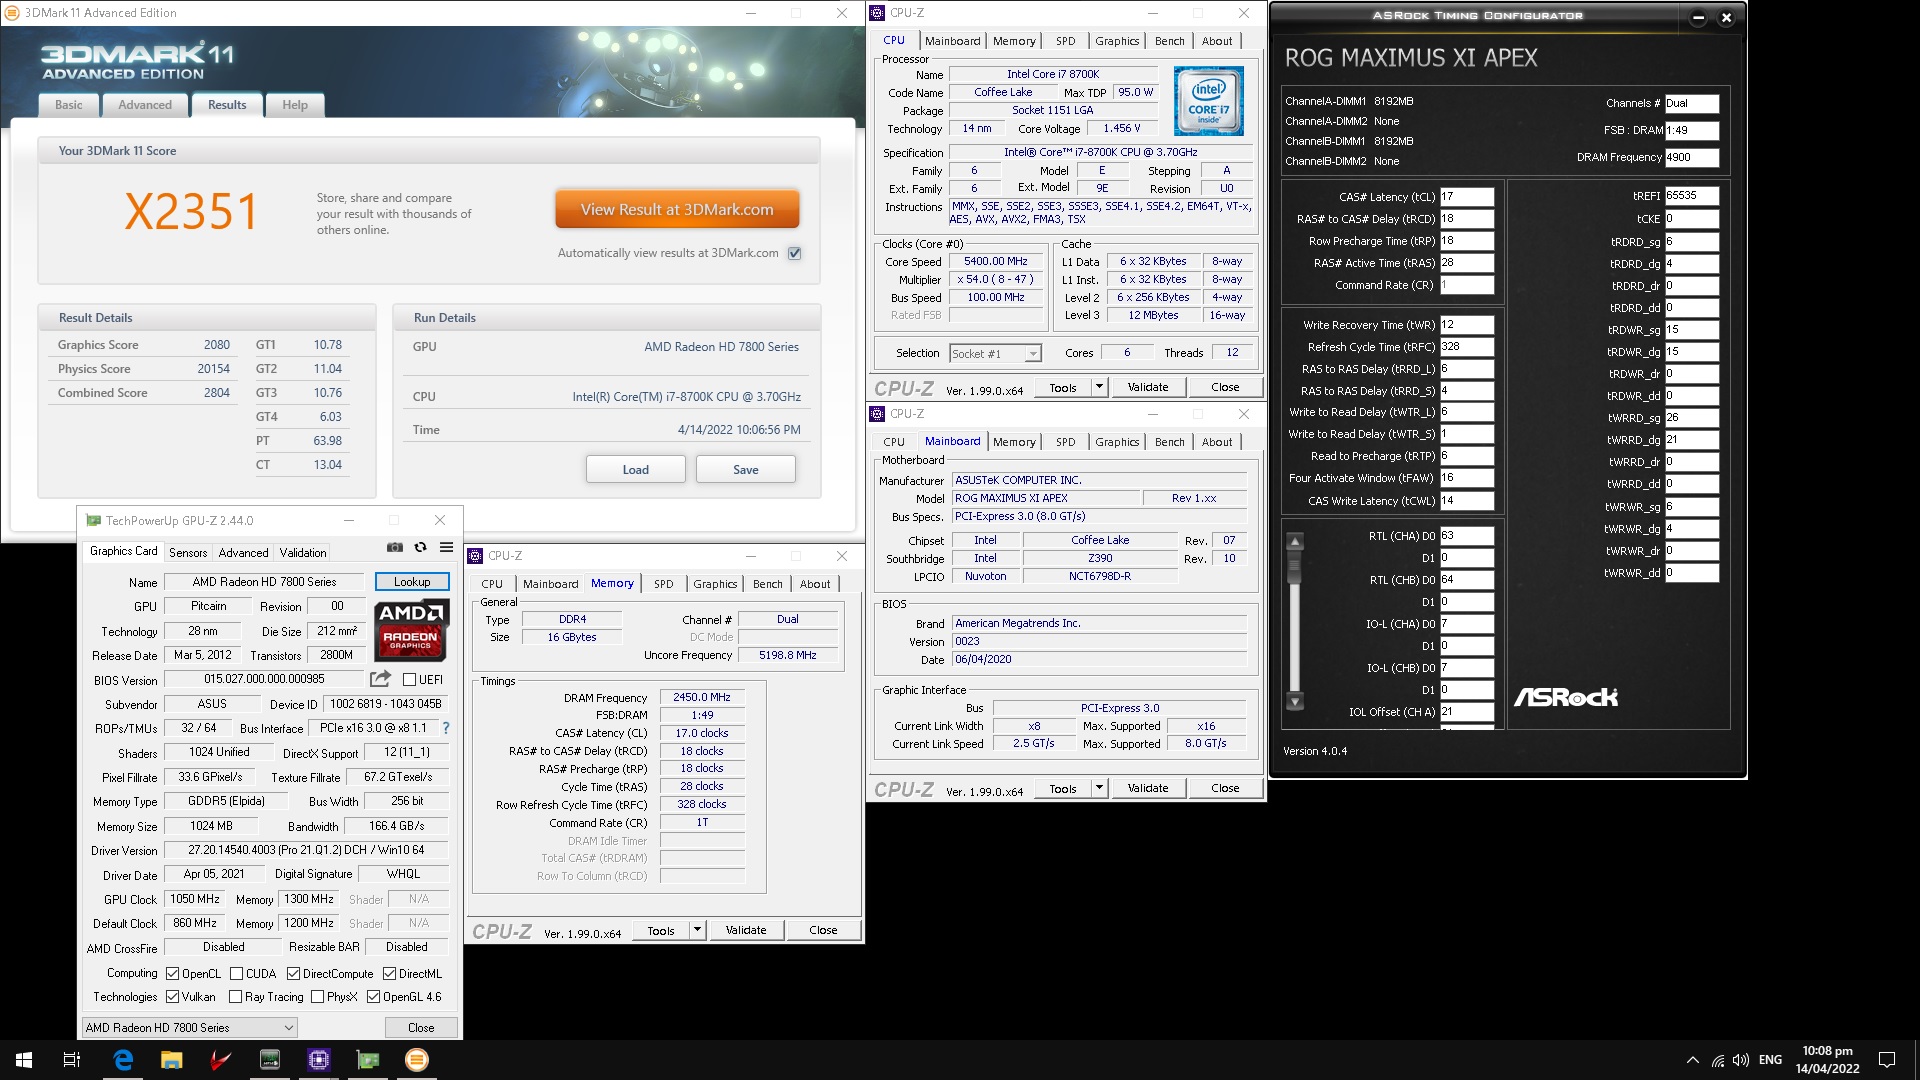The image size is (1920, 1080).
Task: Toggle the DirectML checkbox
Action: click(x=389, y=974)
